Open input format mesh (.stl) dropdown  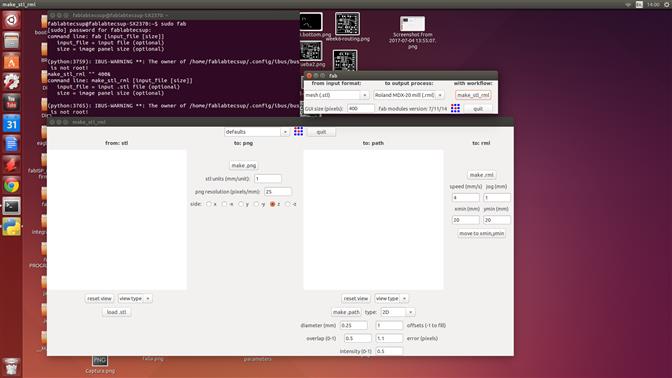[336, 95]
